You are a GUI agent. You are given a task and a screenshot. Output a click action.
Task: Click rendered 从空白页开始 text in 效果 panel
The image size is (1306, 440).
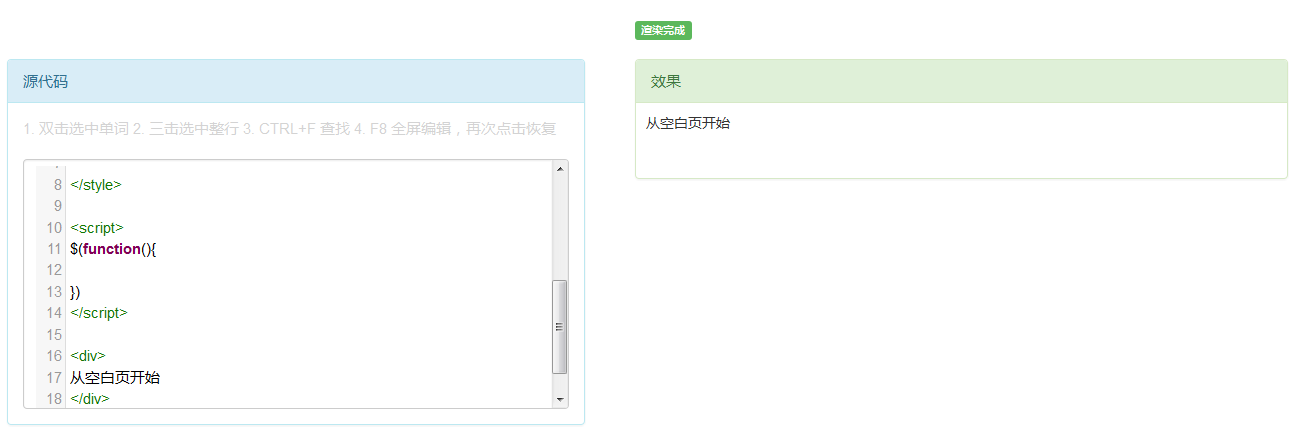688,123
